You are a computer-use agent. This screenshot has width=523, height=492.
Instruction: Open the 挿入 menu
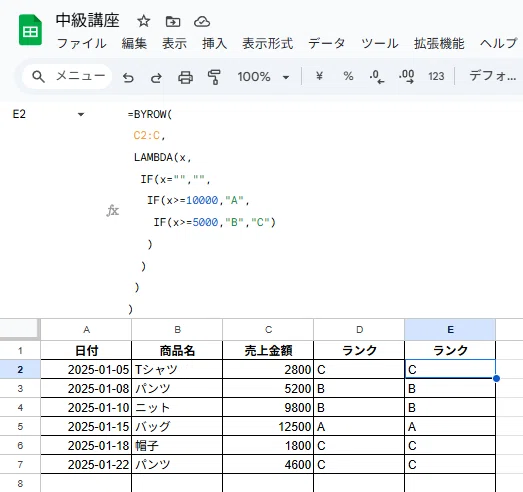point(214,44)
